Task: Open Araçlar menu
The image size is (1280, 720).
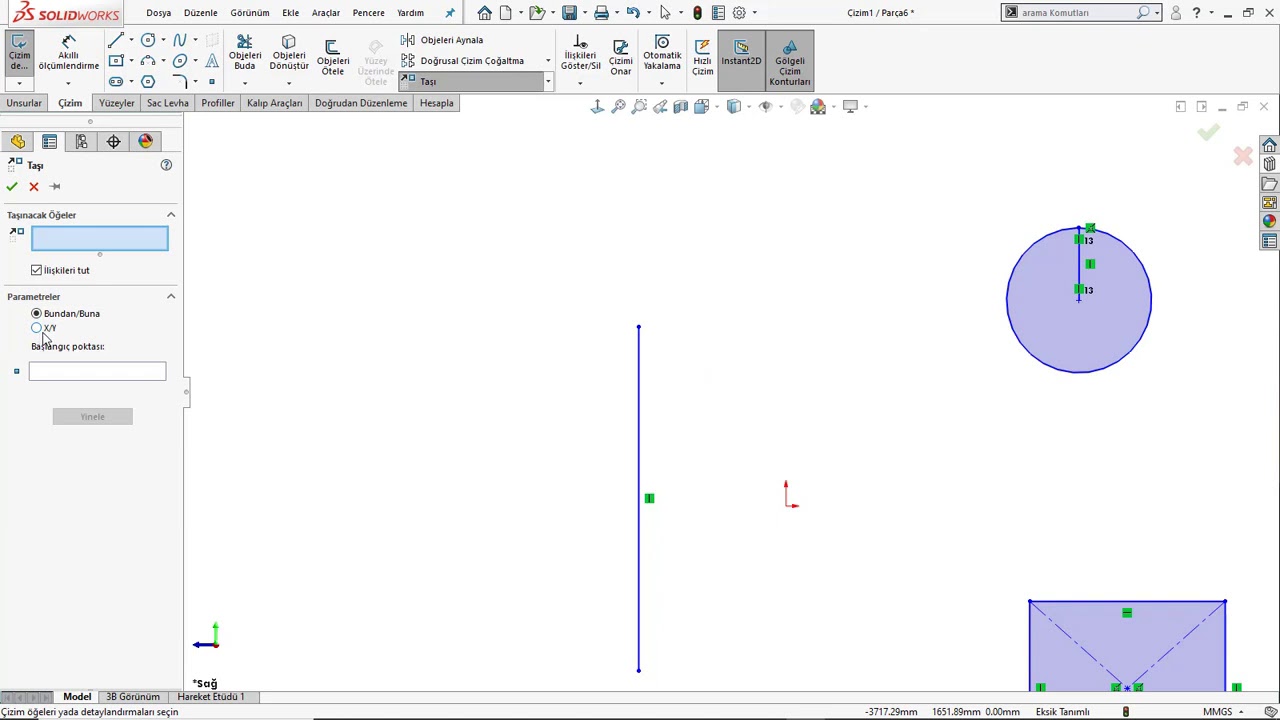Action: [325, 13]
